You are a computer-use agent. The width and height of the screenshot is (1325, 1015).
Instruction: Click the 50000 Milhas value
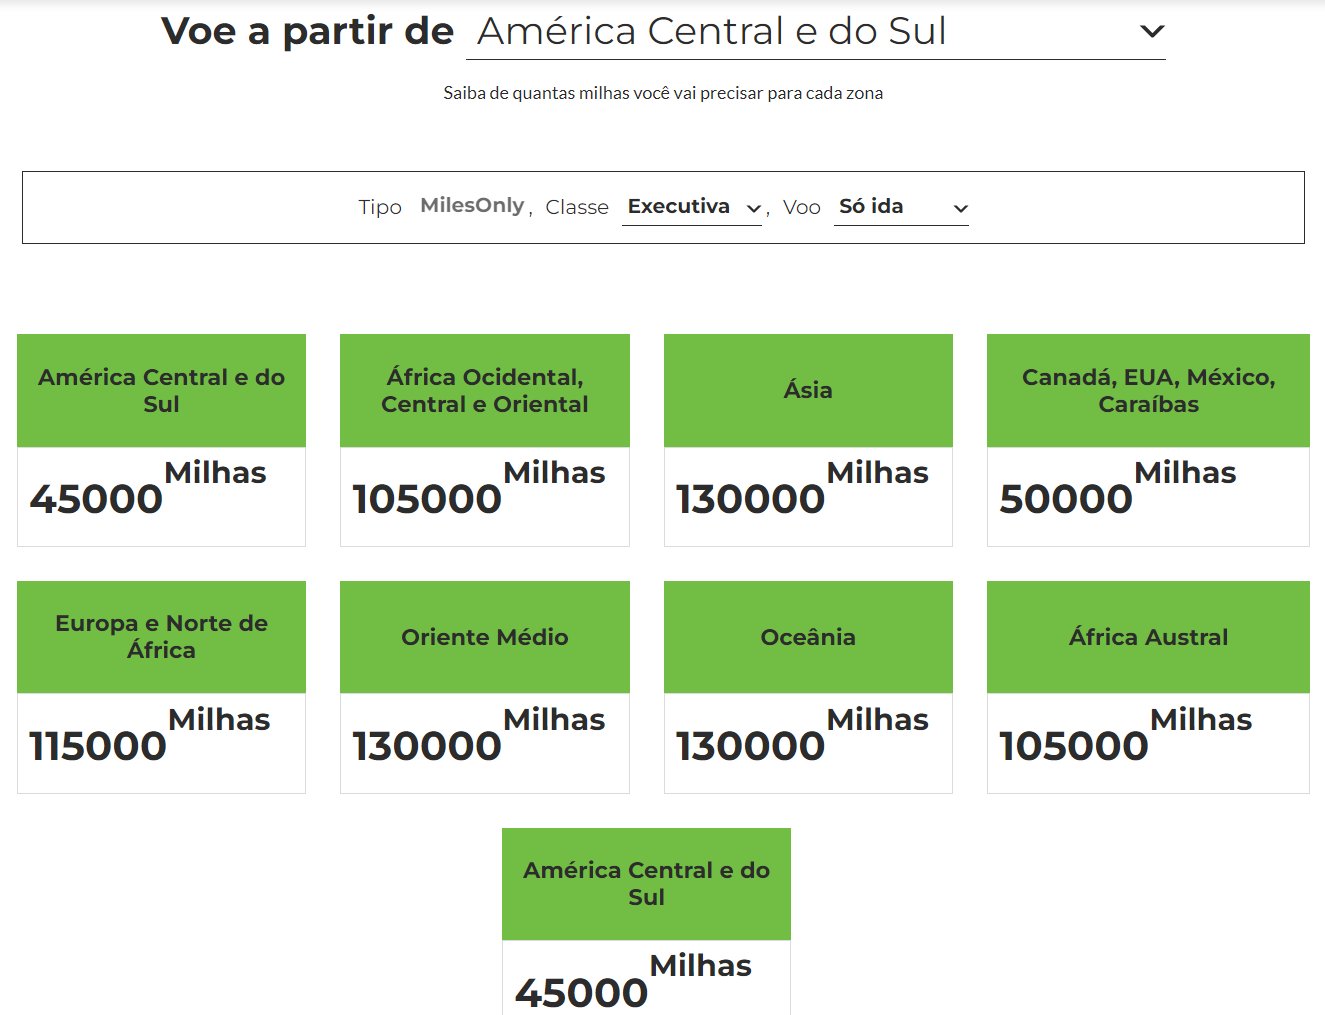pyautogui.click(x=1066, y=498)
